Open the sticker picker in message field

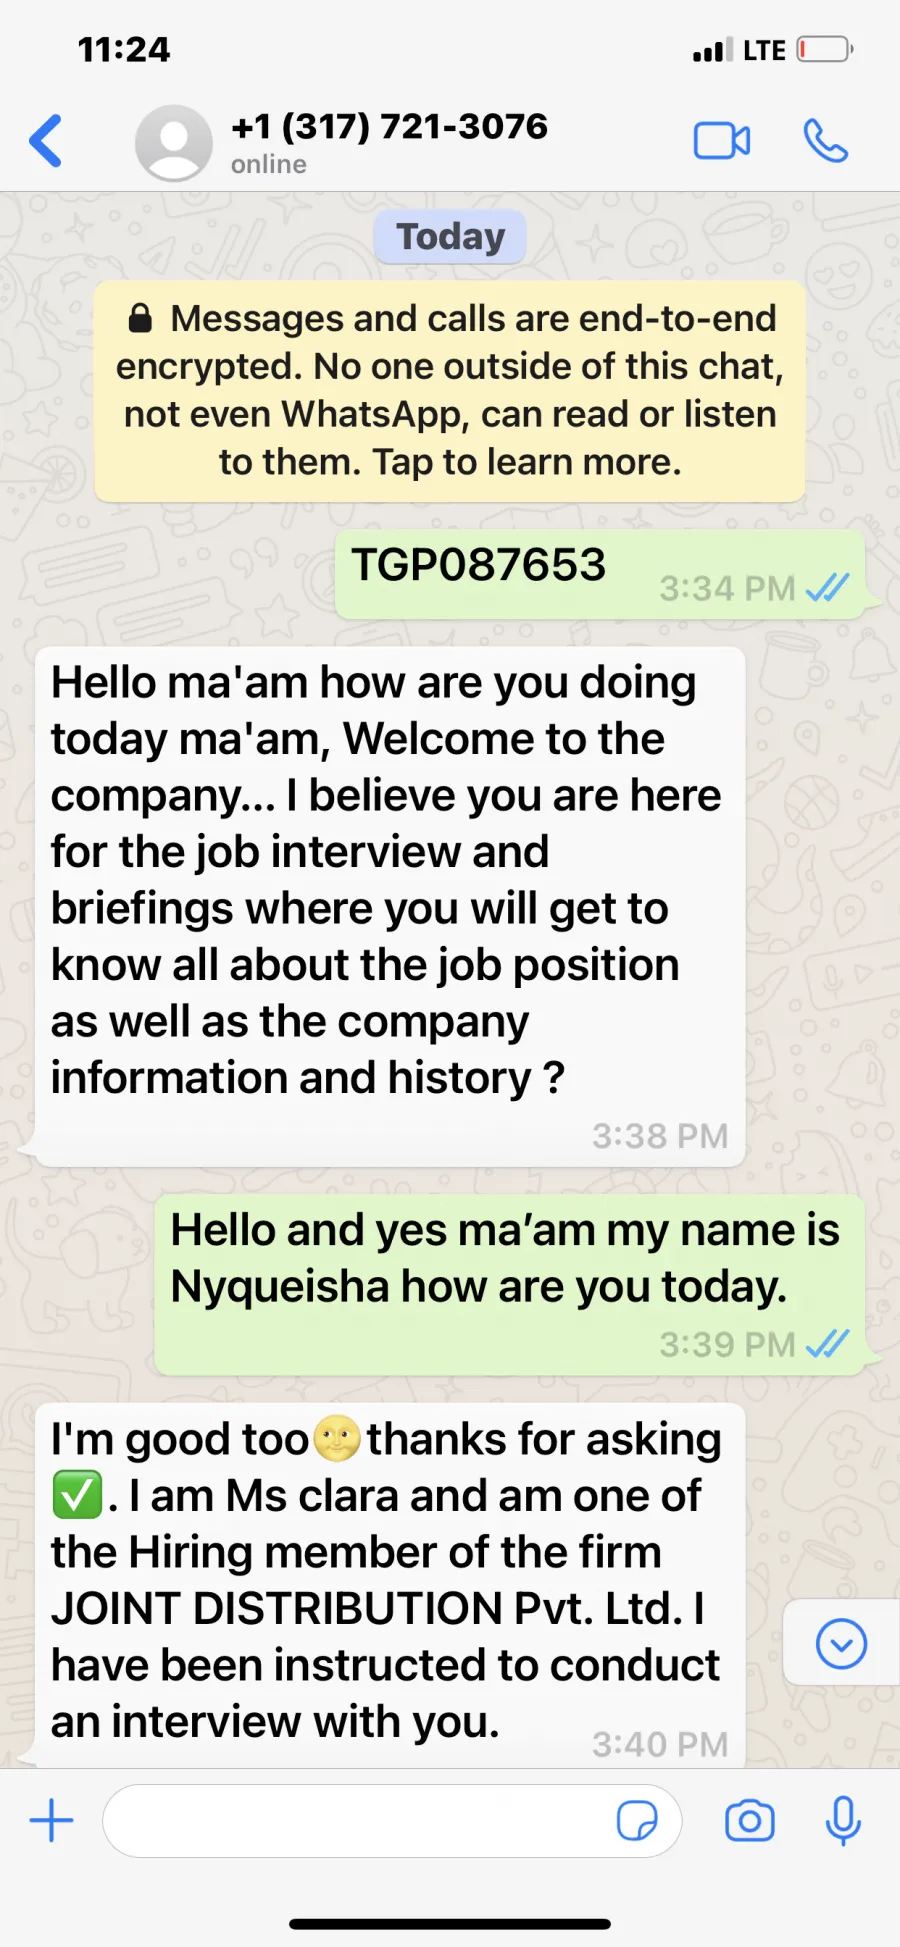tap(637, 1821)
